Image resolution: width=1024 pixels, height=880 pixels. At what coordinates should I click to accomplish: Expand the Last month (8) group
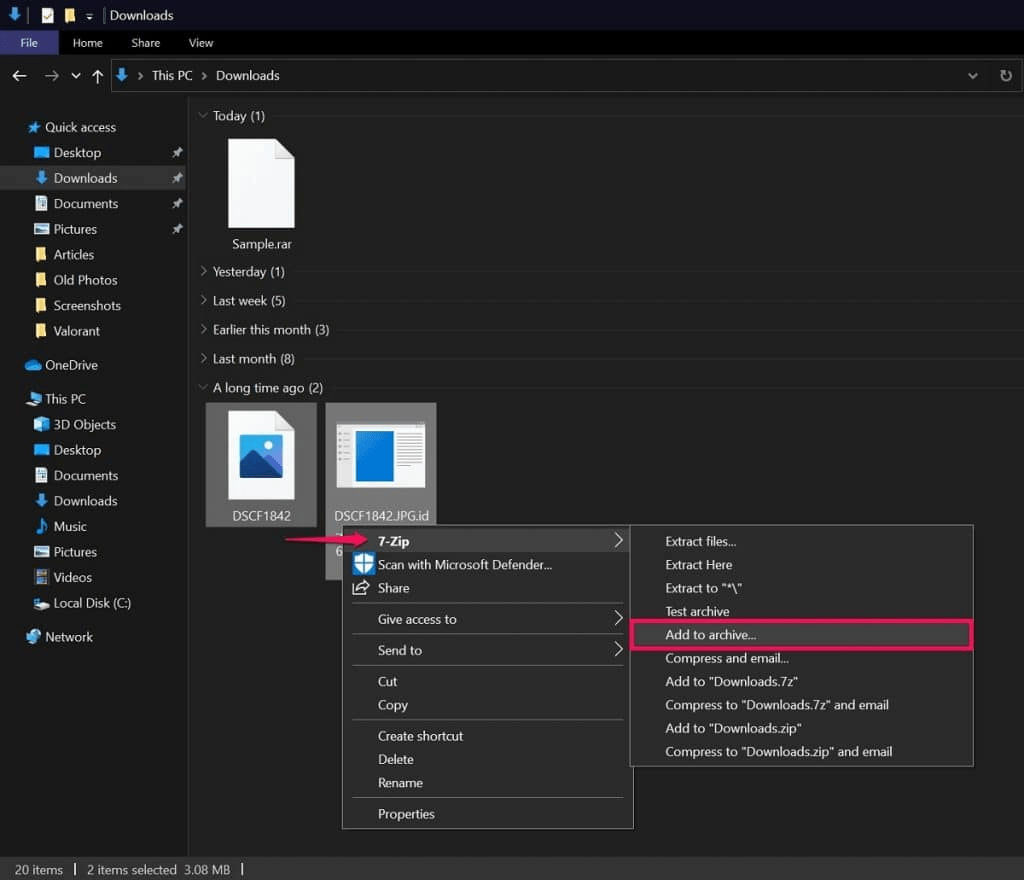click(x=203, y=358)
